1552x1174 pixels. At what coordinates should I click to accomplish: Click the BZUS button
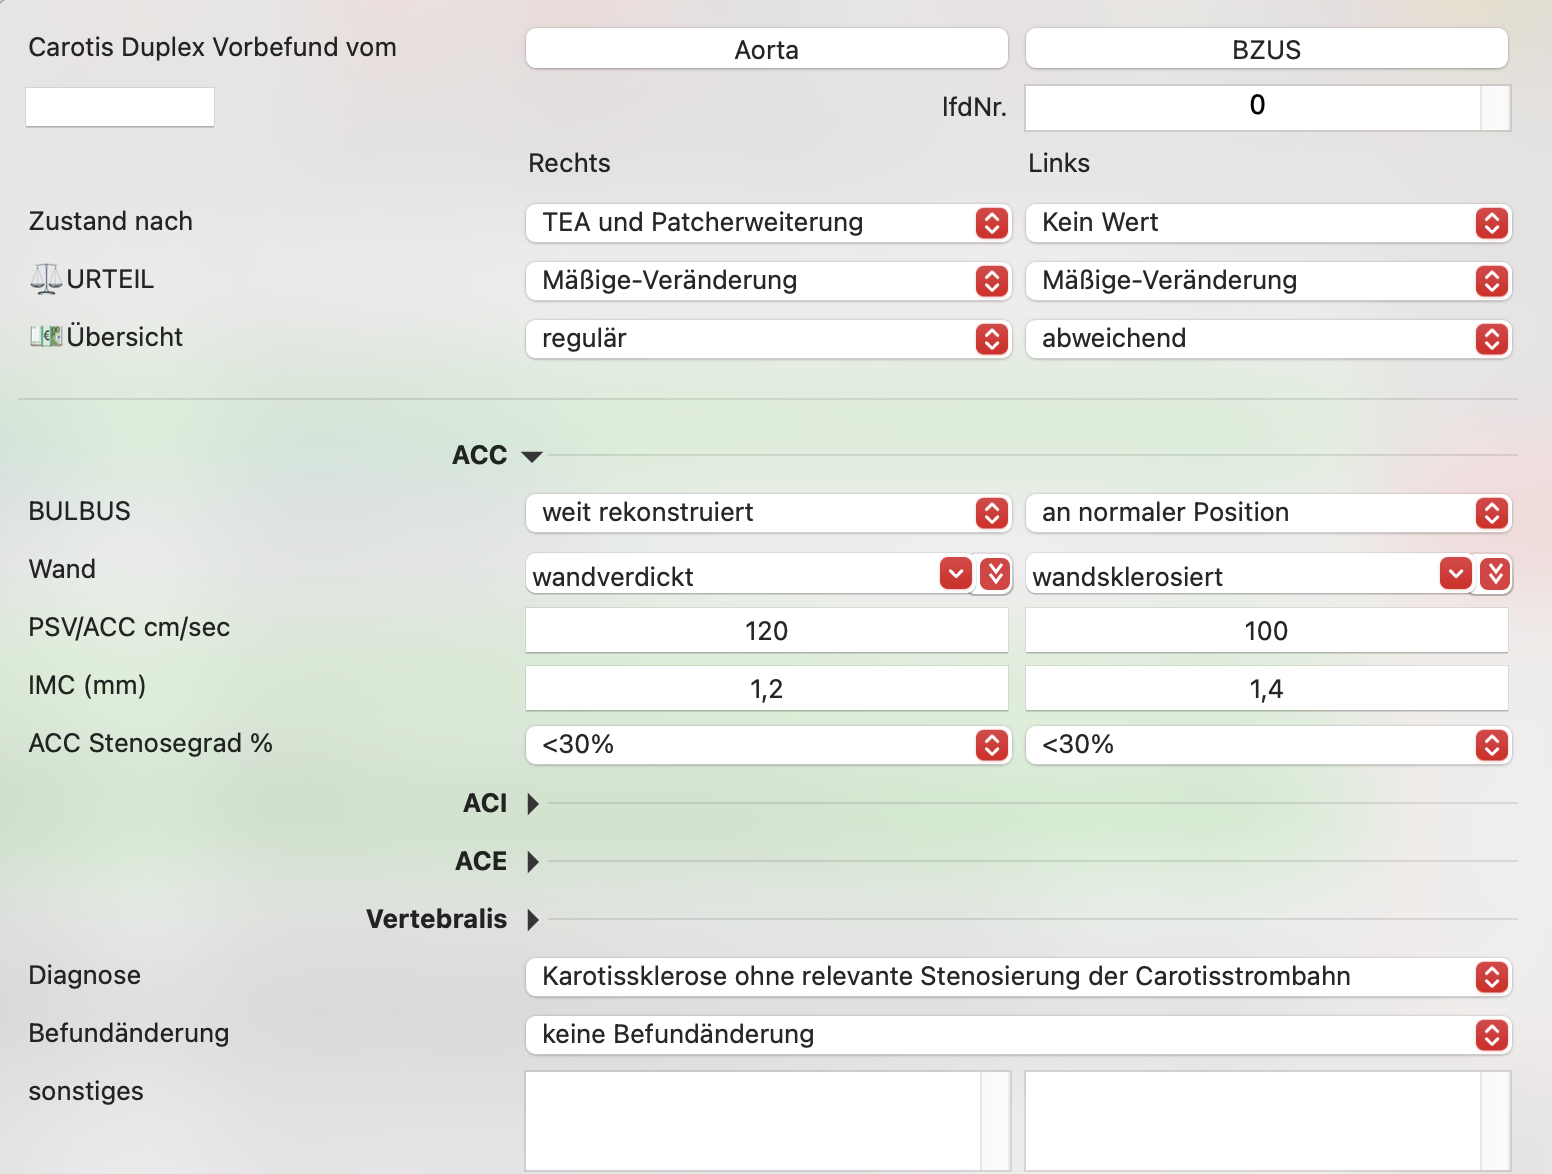[1267, 49]
